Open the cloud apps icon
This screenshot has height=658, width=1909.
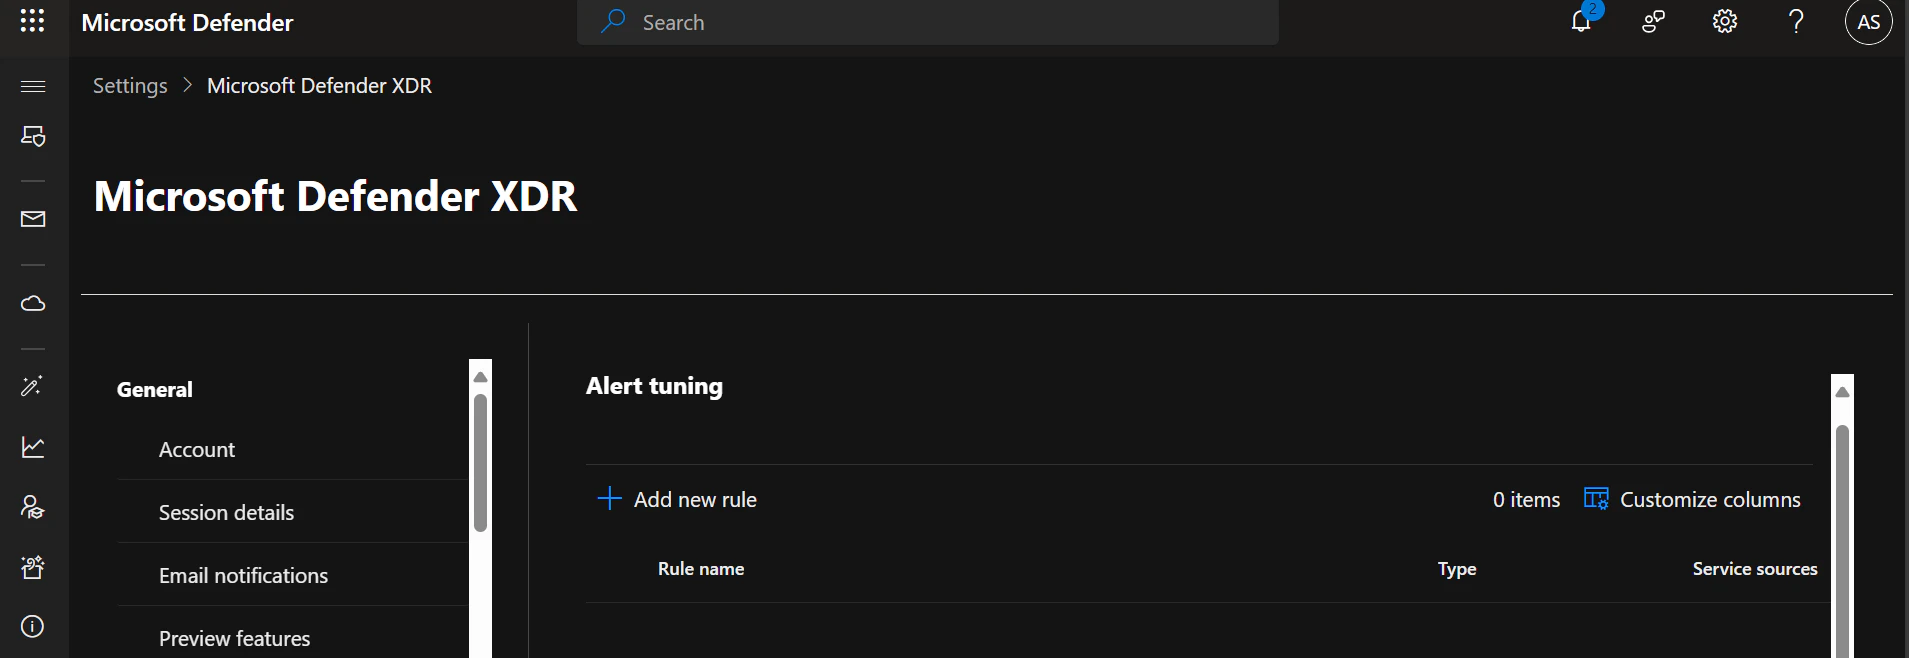click(x=33, y=303)
